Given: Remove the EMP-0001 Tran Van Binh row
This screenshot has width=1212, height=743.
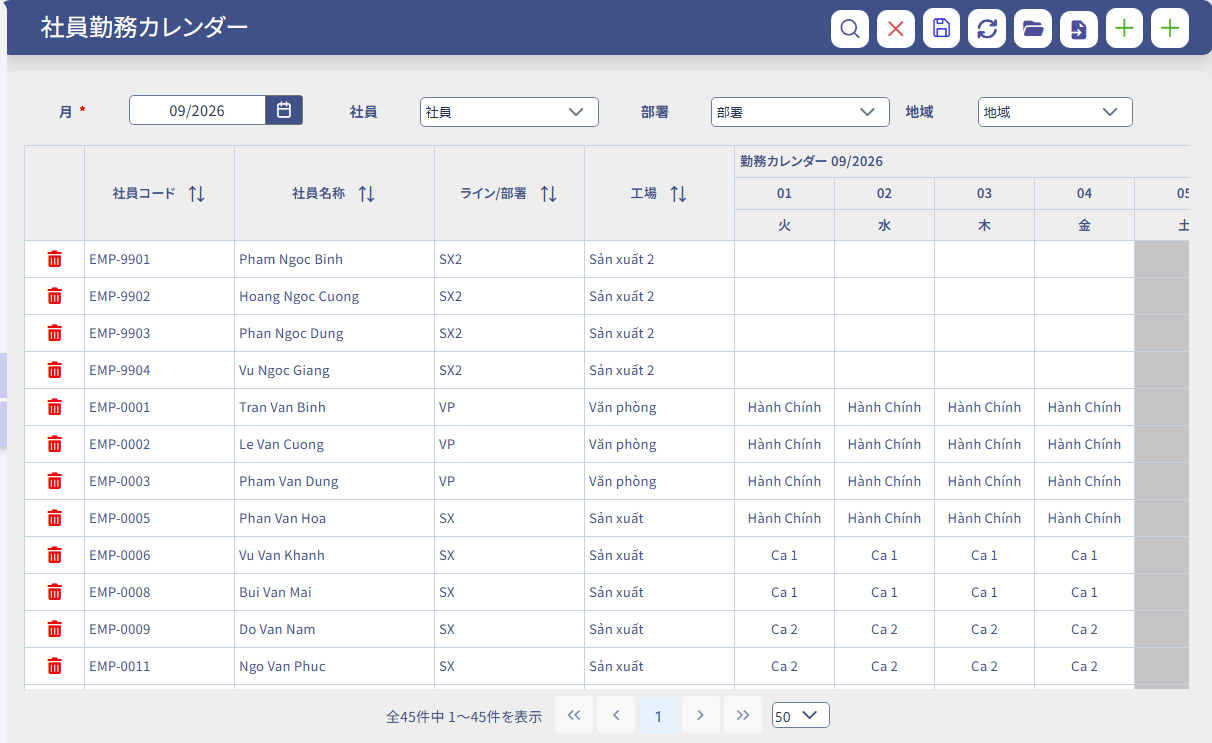Looking at the screenshot, I should pos(55,407).
